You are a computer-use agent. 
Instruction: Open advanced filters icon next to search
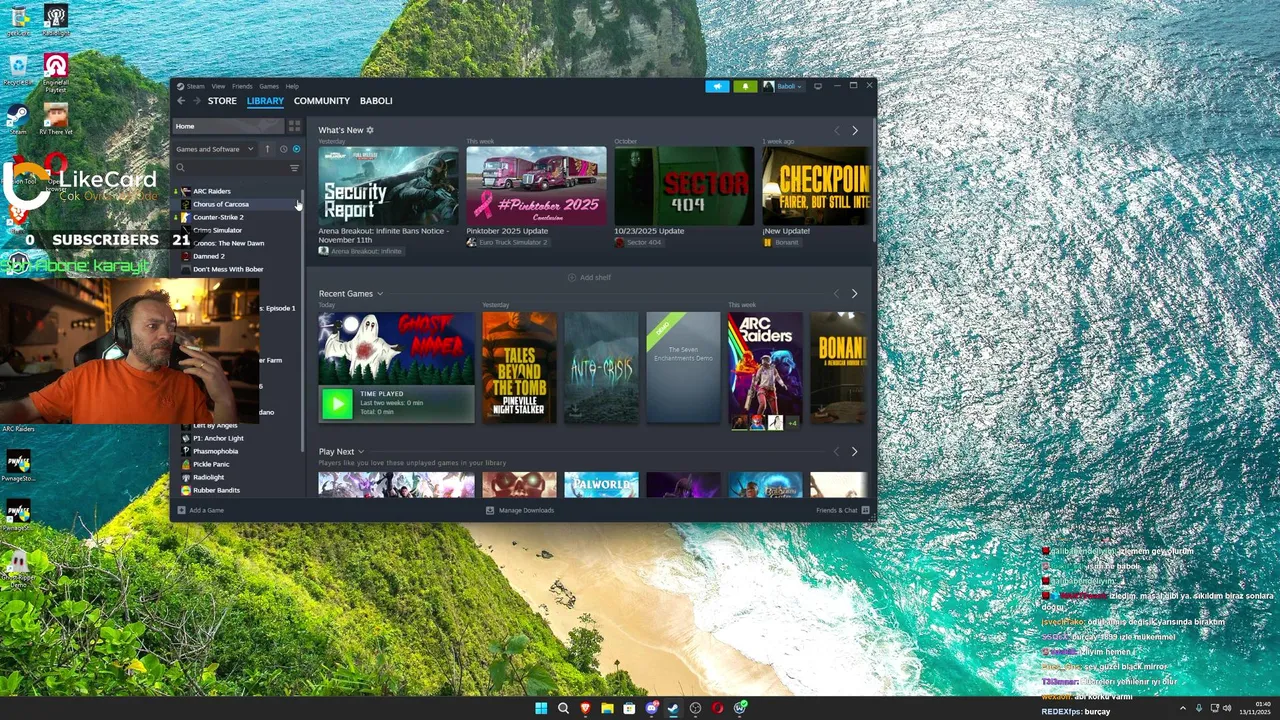294,168
